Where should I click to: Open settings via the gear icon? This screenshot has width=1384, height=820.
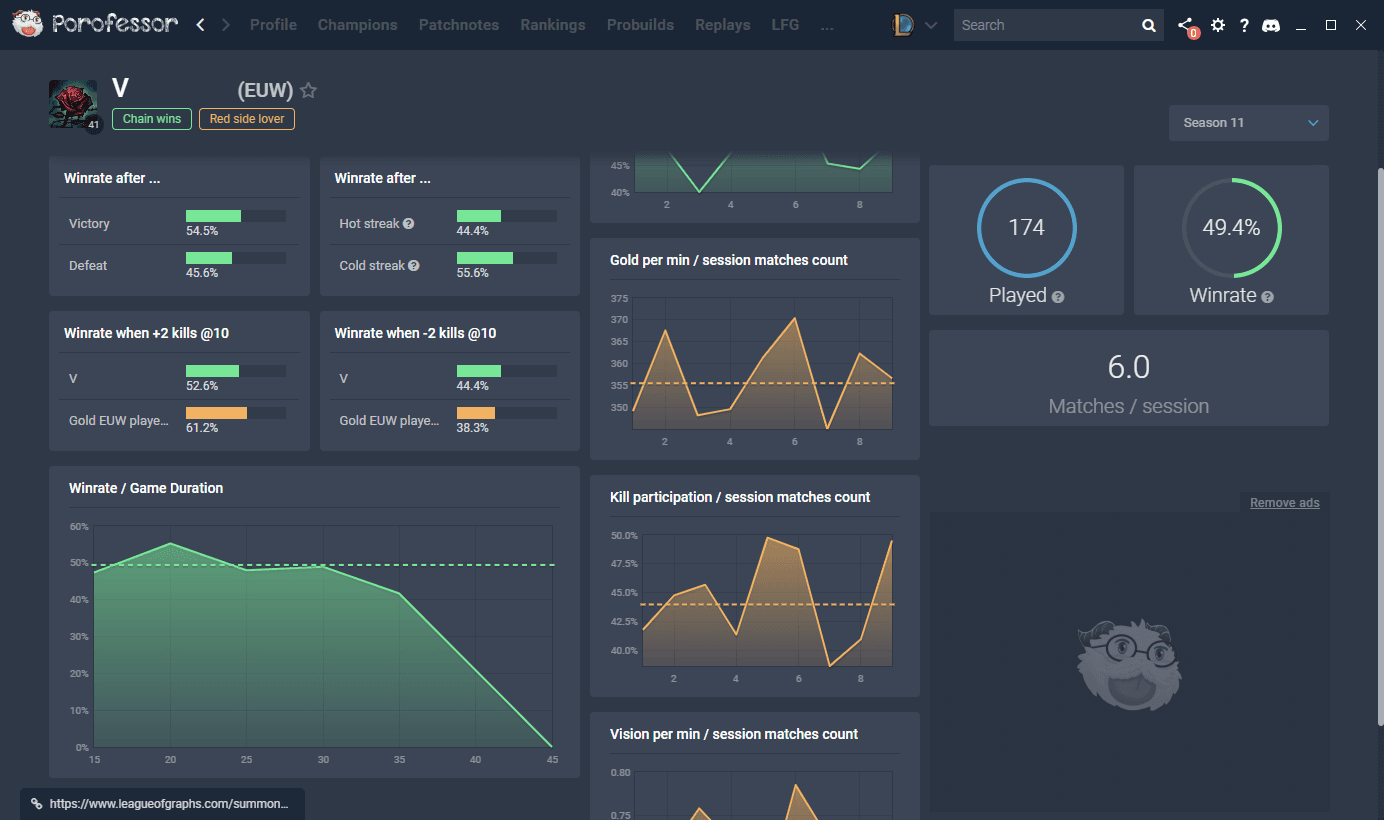tap(1217, 25)
